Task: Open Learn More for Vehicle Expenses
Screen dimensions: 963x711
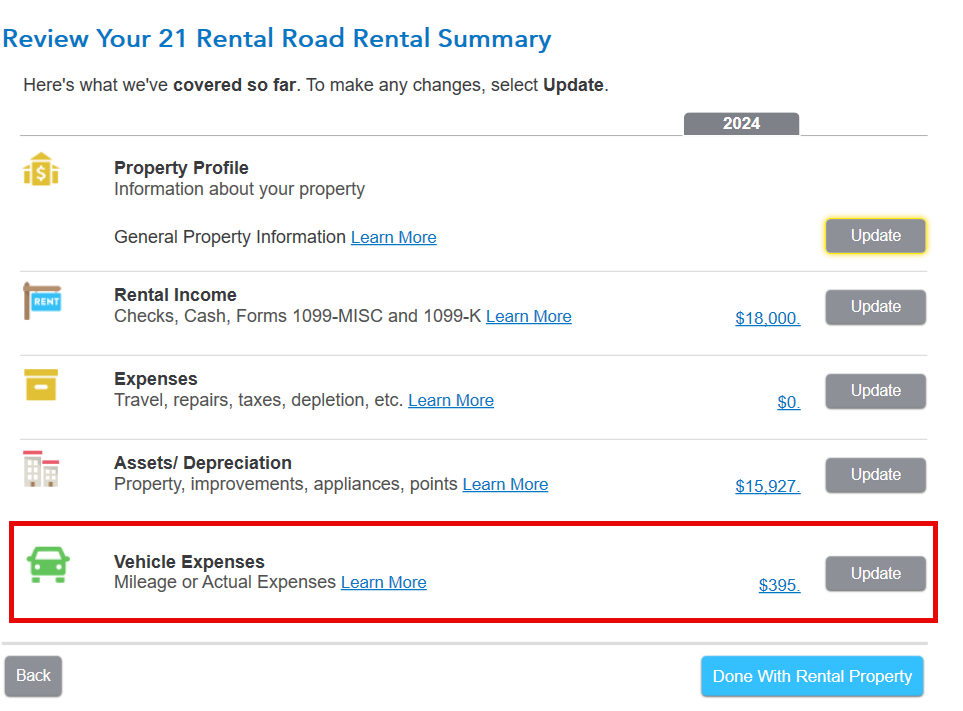Action: (384, 583)
